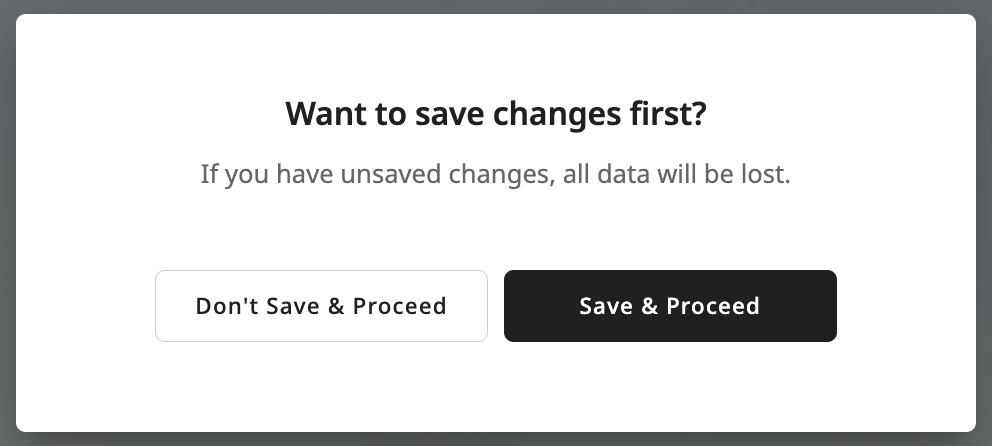Choose the Don't Save & Proceed option

coord(321,306)
